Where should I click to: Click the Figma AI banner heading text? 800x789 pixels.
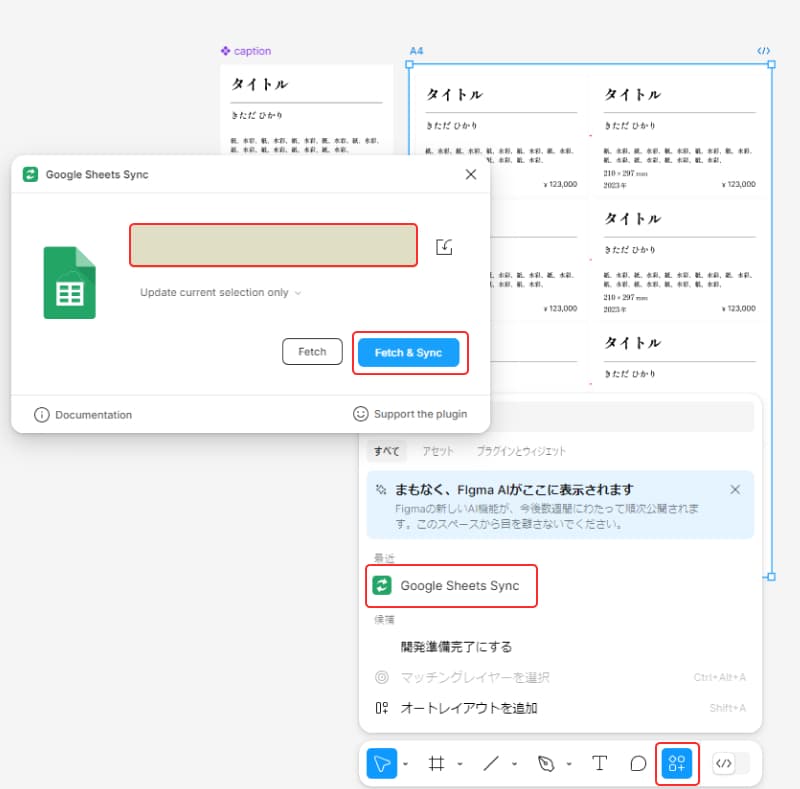[x=514, y=490]
